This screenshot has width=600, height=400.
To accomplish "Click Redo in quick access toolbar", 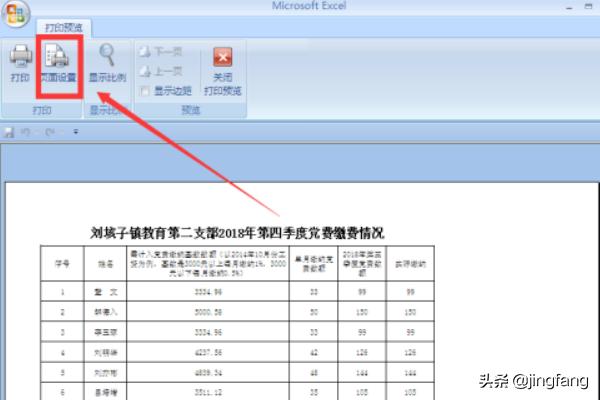I will (48, 132).
